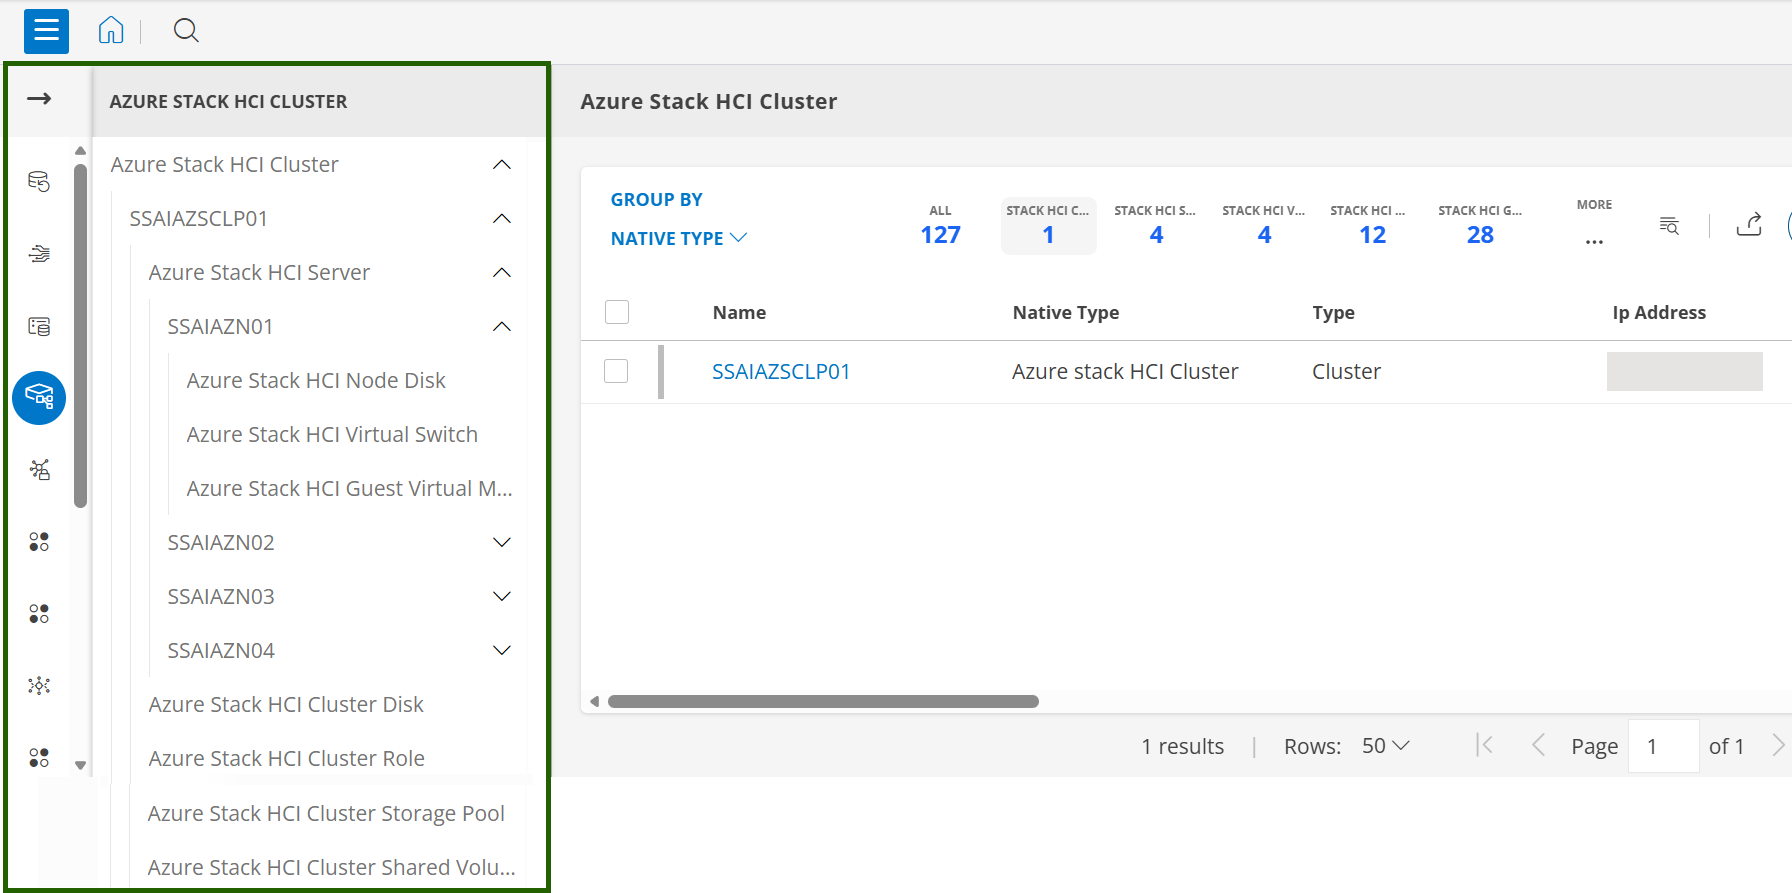
Task: Check the SSAIAZSCLP01 row checkbox
Action: 616,371
